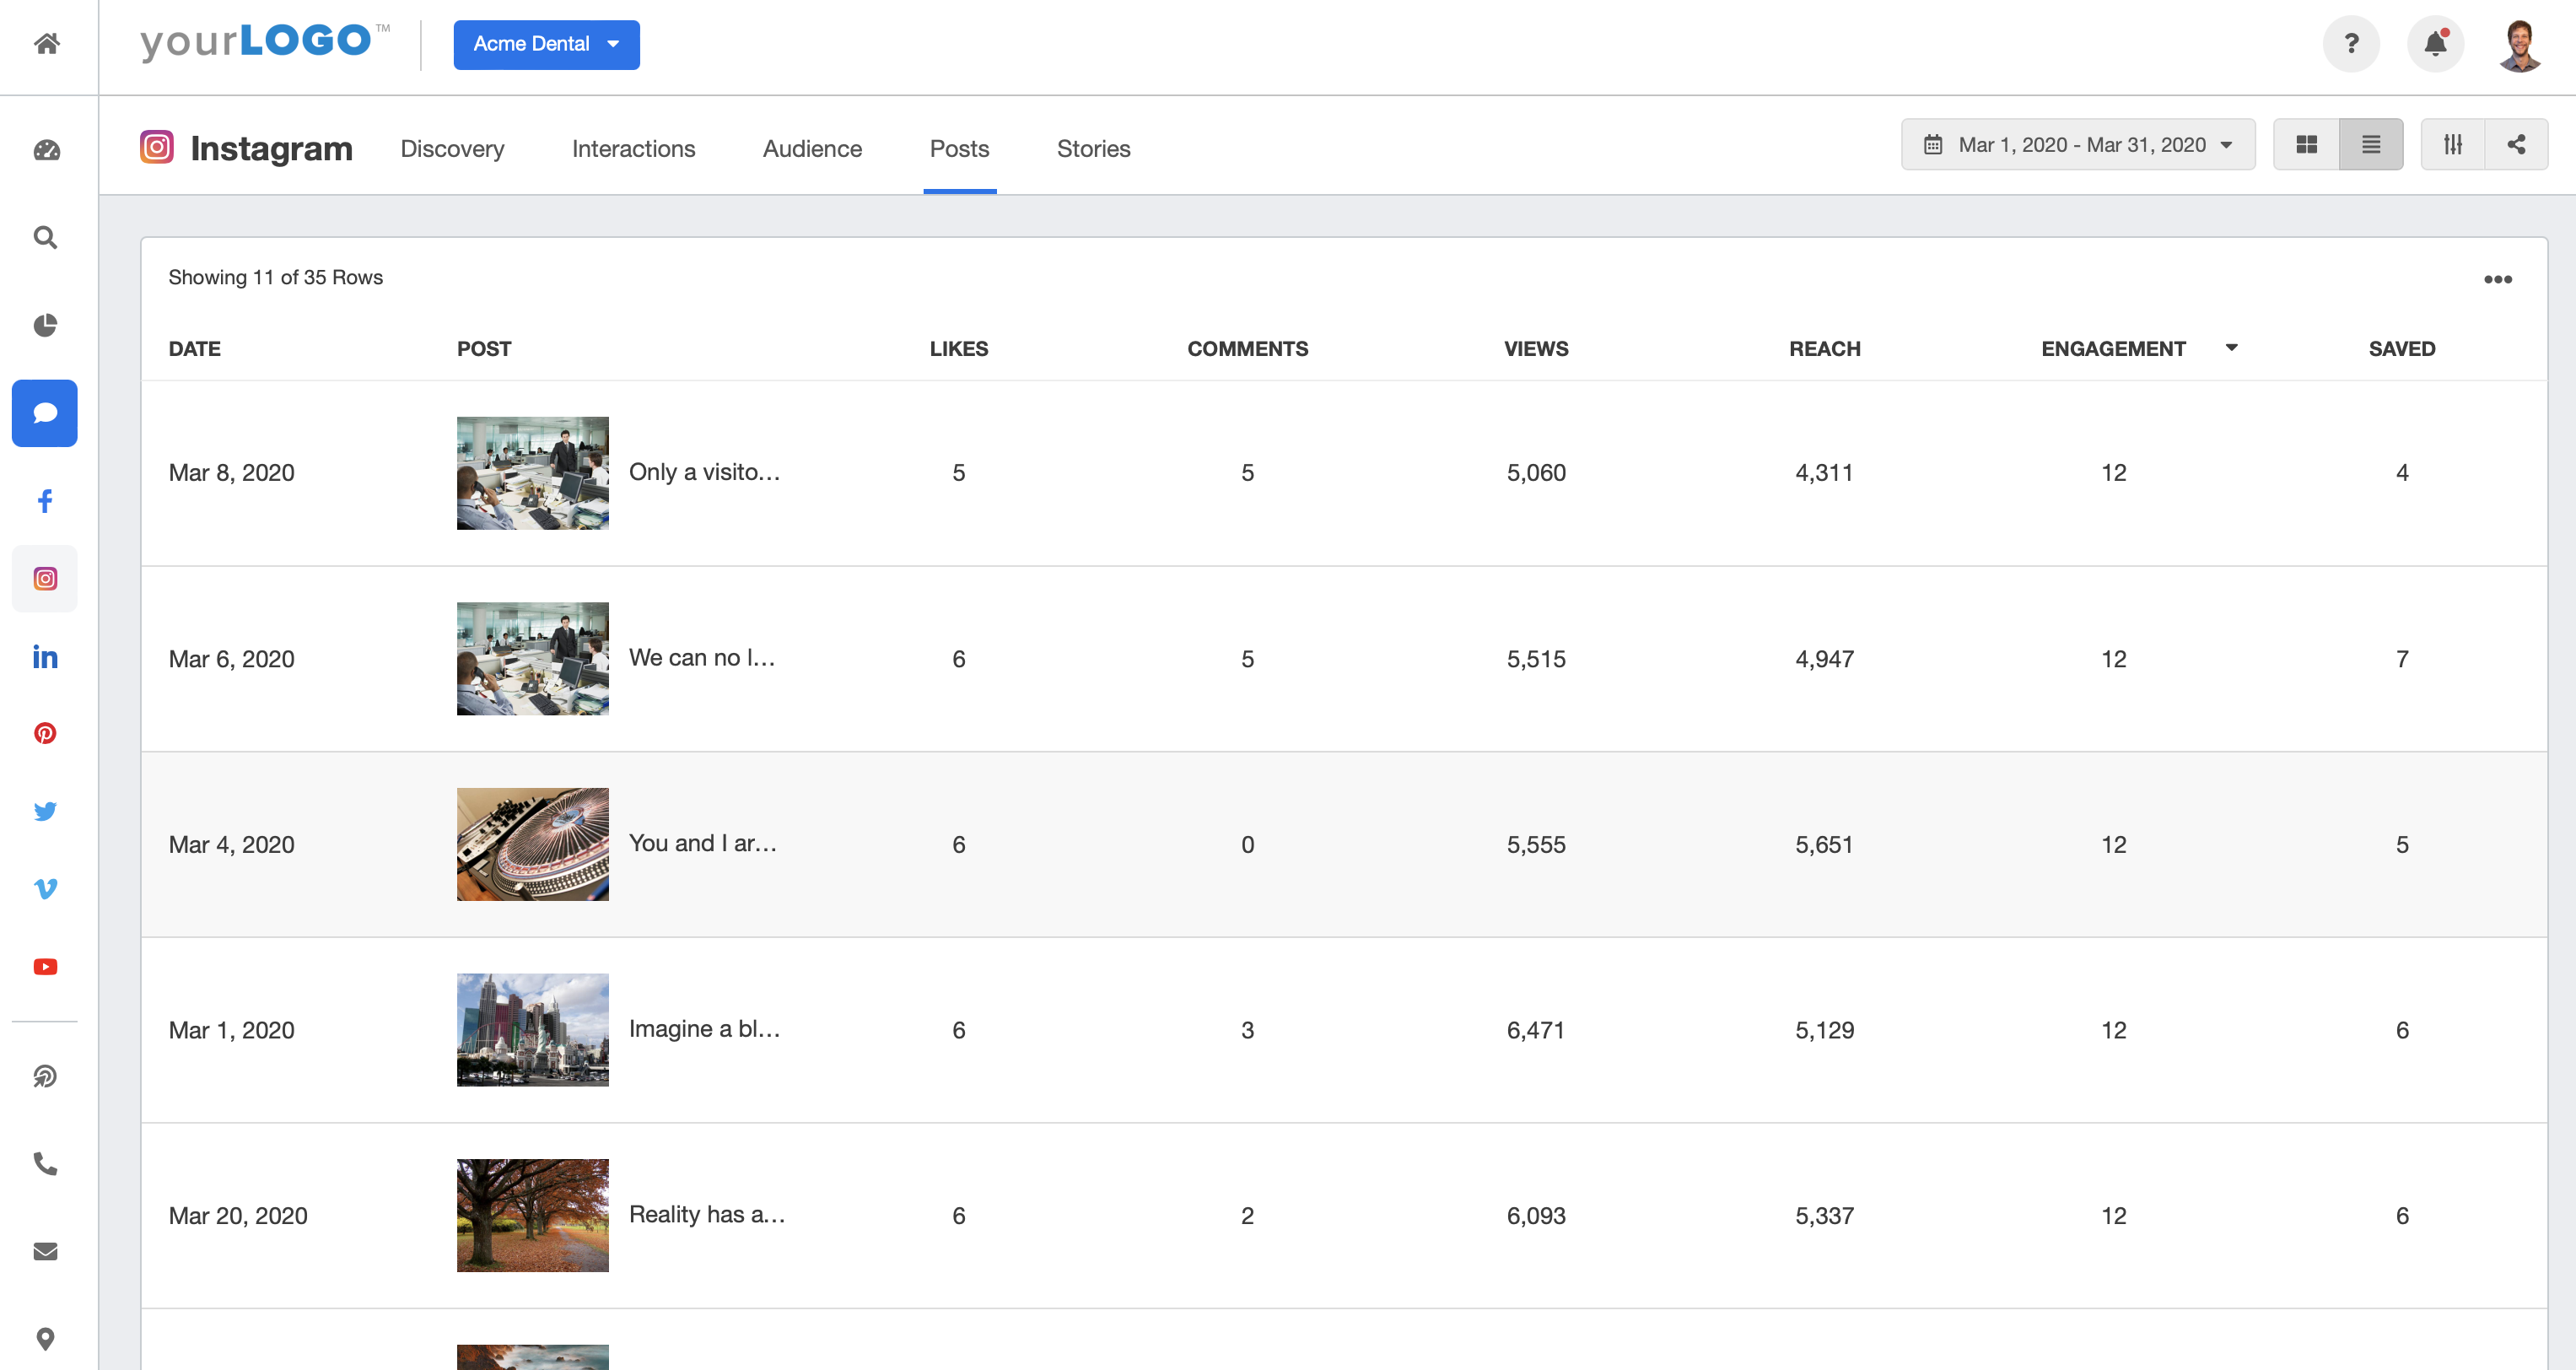Select the 4,947 reach cell
This screenshot has width=2576, height=1370.
[x=1824, y=659]
